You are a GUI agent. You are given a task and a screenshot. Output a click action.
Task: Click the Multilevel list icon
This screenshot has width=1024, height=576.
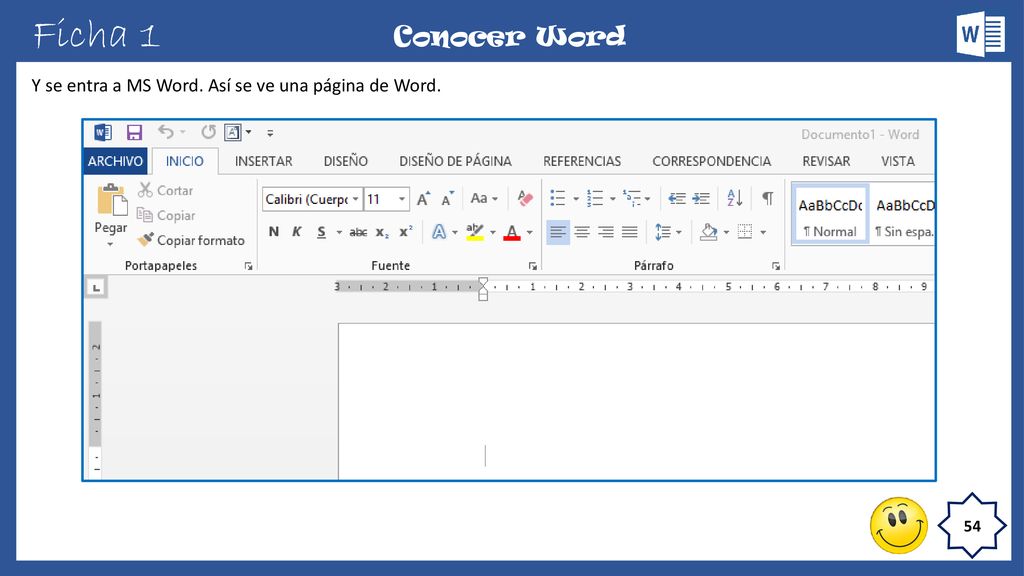point(632,199)
